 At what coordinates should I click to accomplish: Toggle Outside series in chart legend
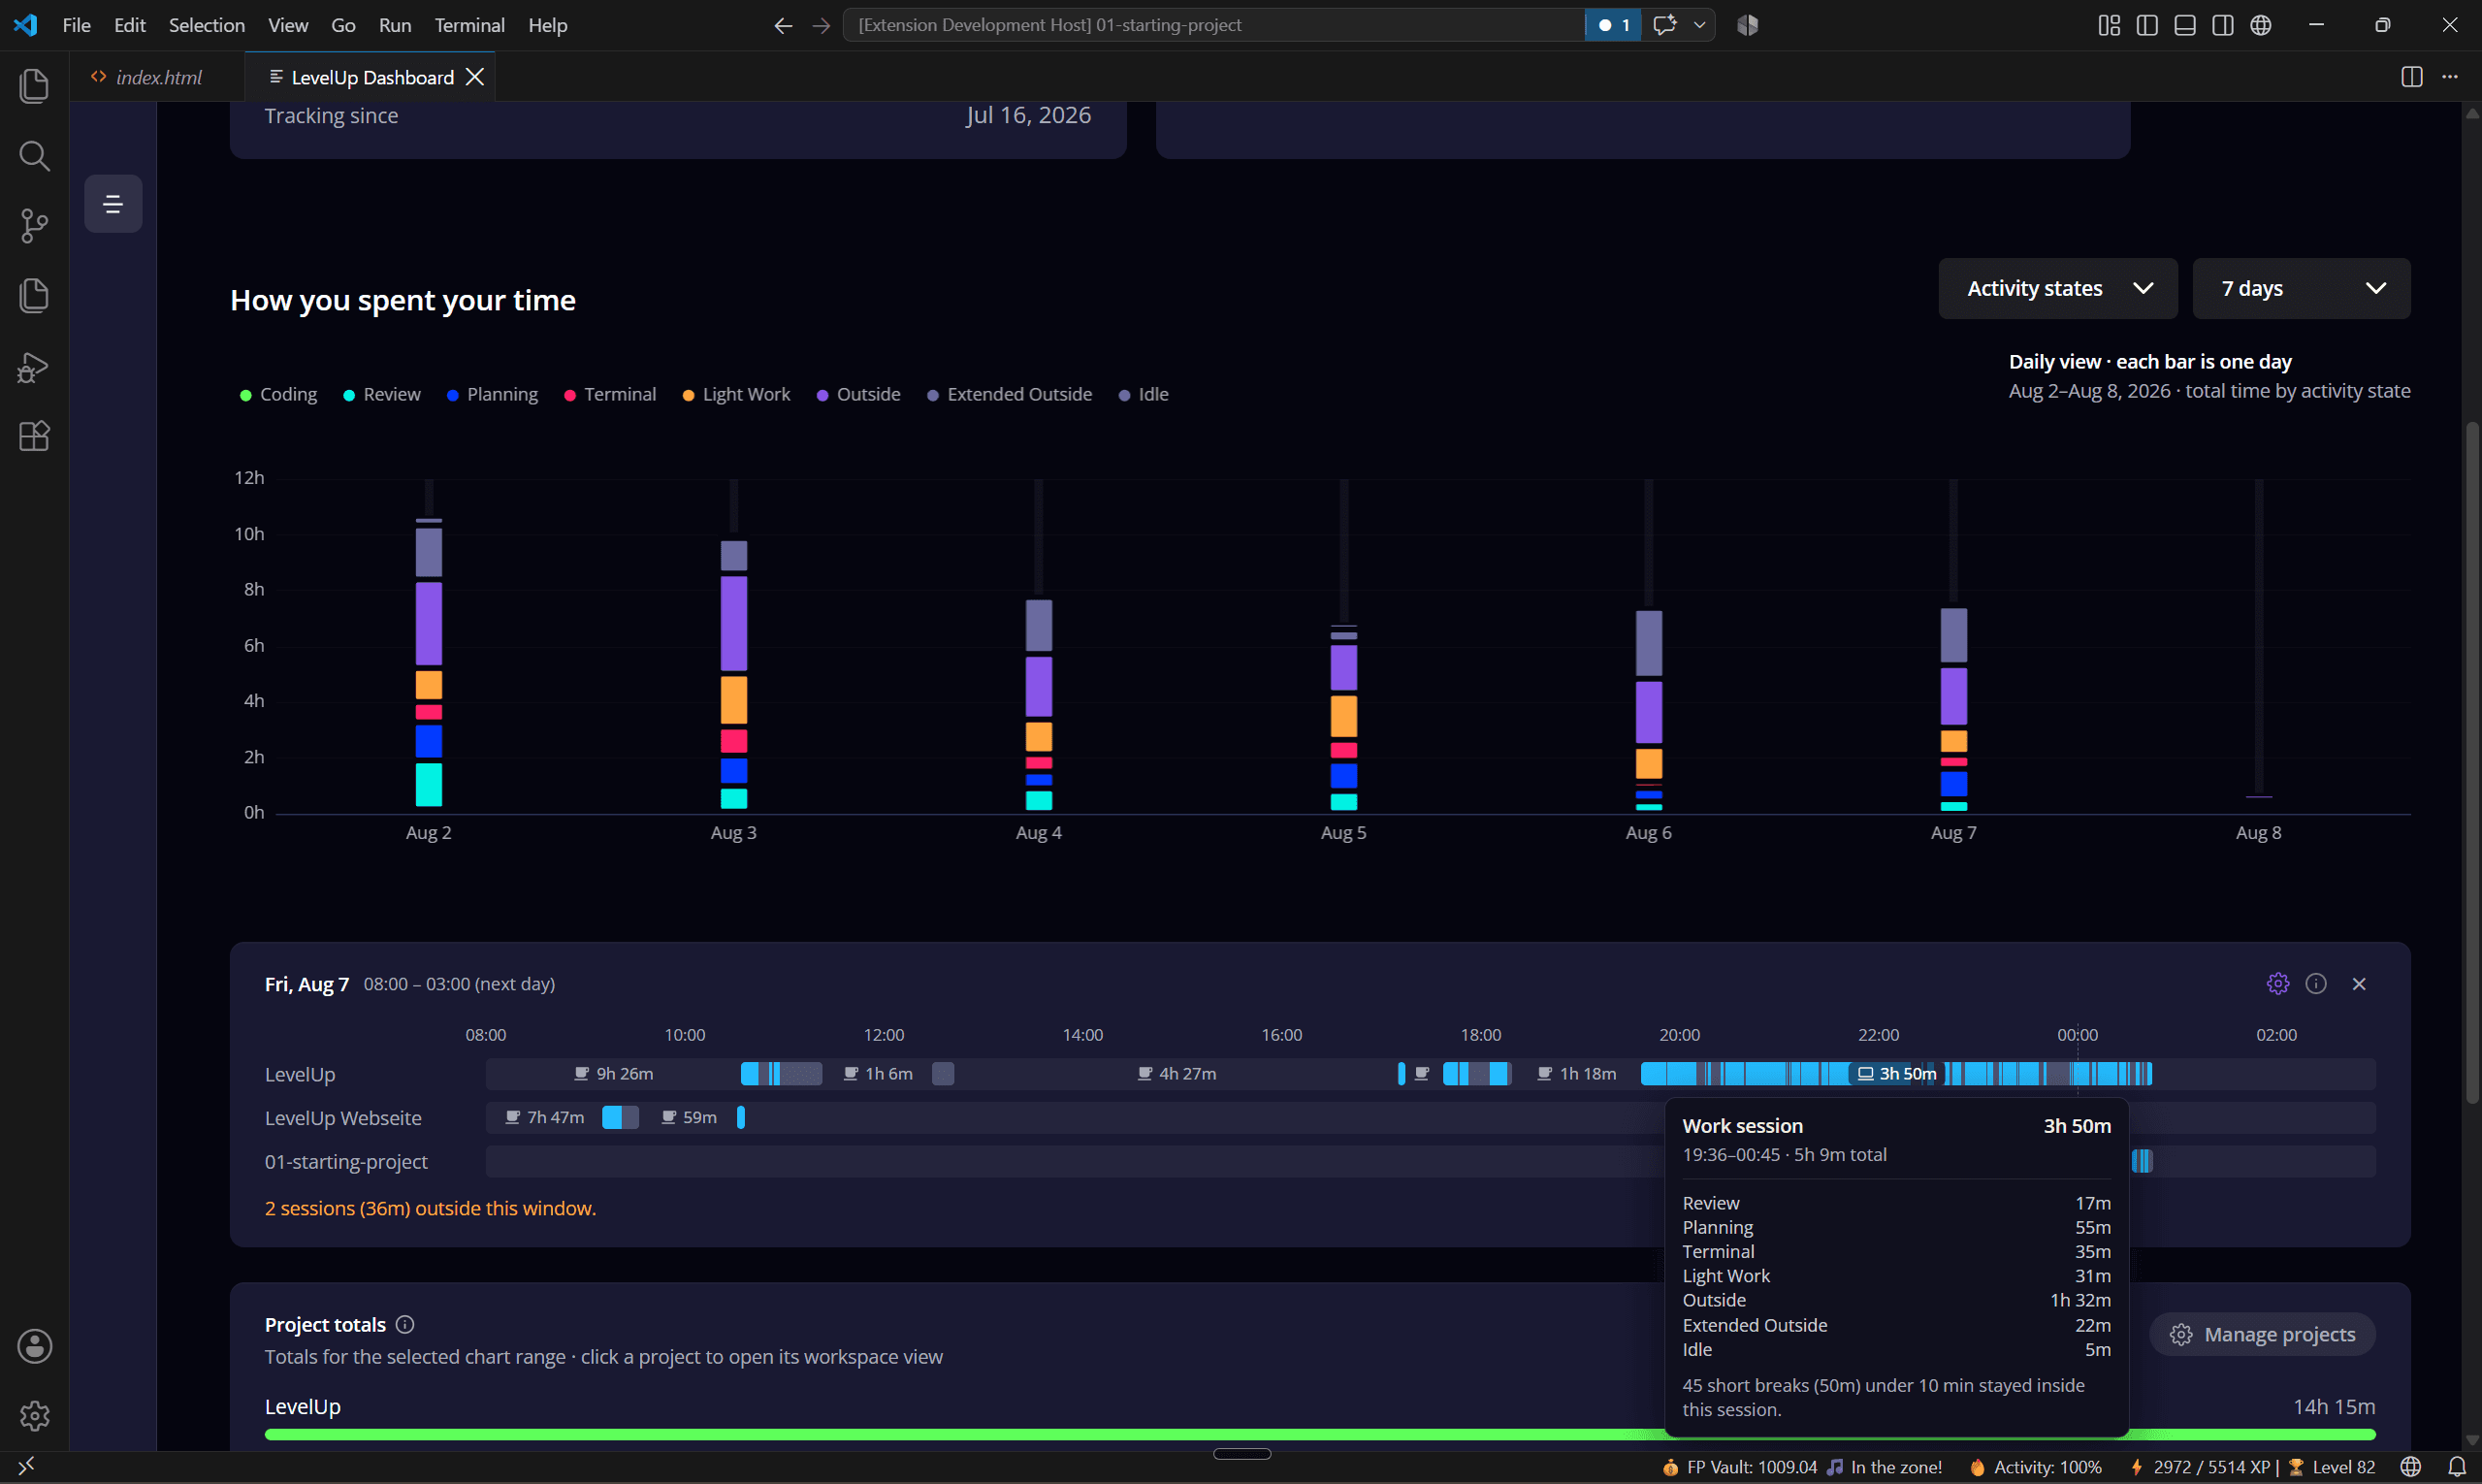858,394
